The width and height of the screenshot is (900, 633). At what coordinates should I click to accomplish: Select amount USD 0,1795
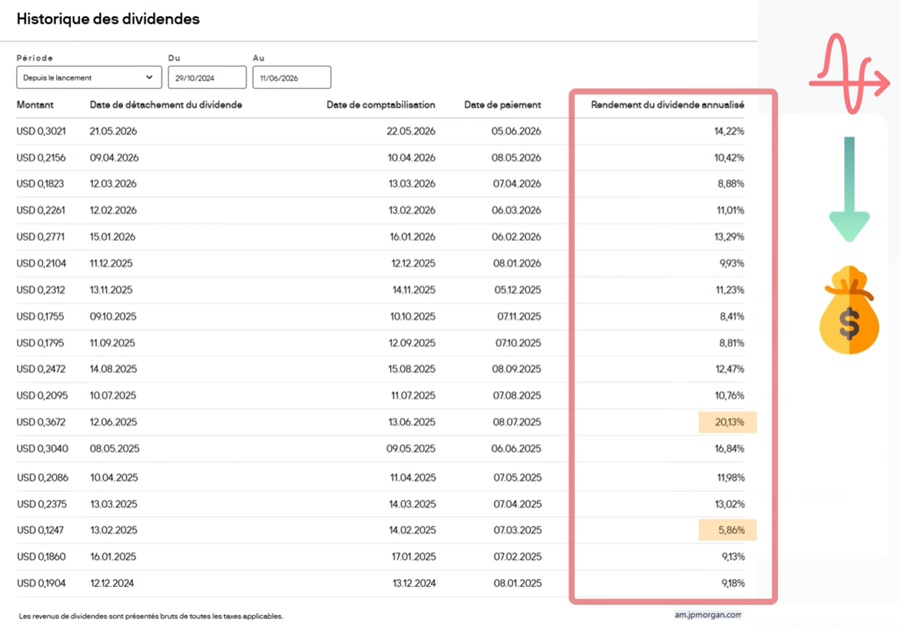coord(40,343)
